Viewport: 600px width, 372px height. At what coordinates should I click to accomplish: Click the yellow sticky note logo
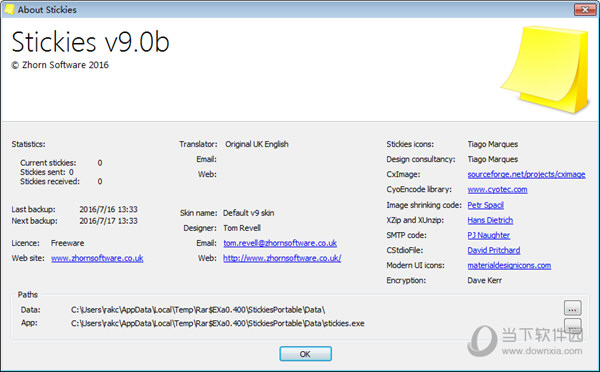pyautogui.click(x=546, y=69)
